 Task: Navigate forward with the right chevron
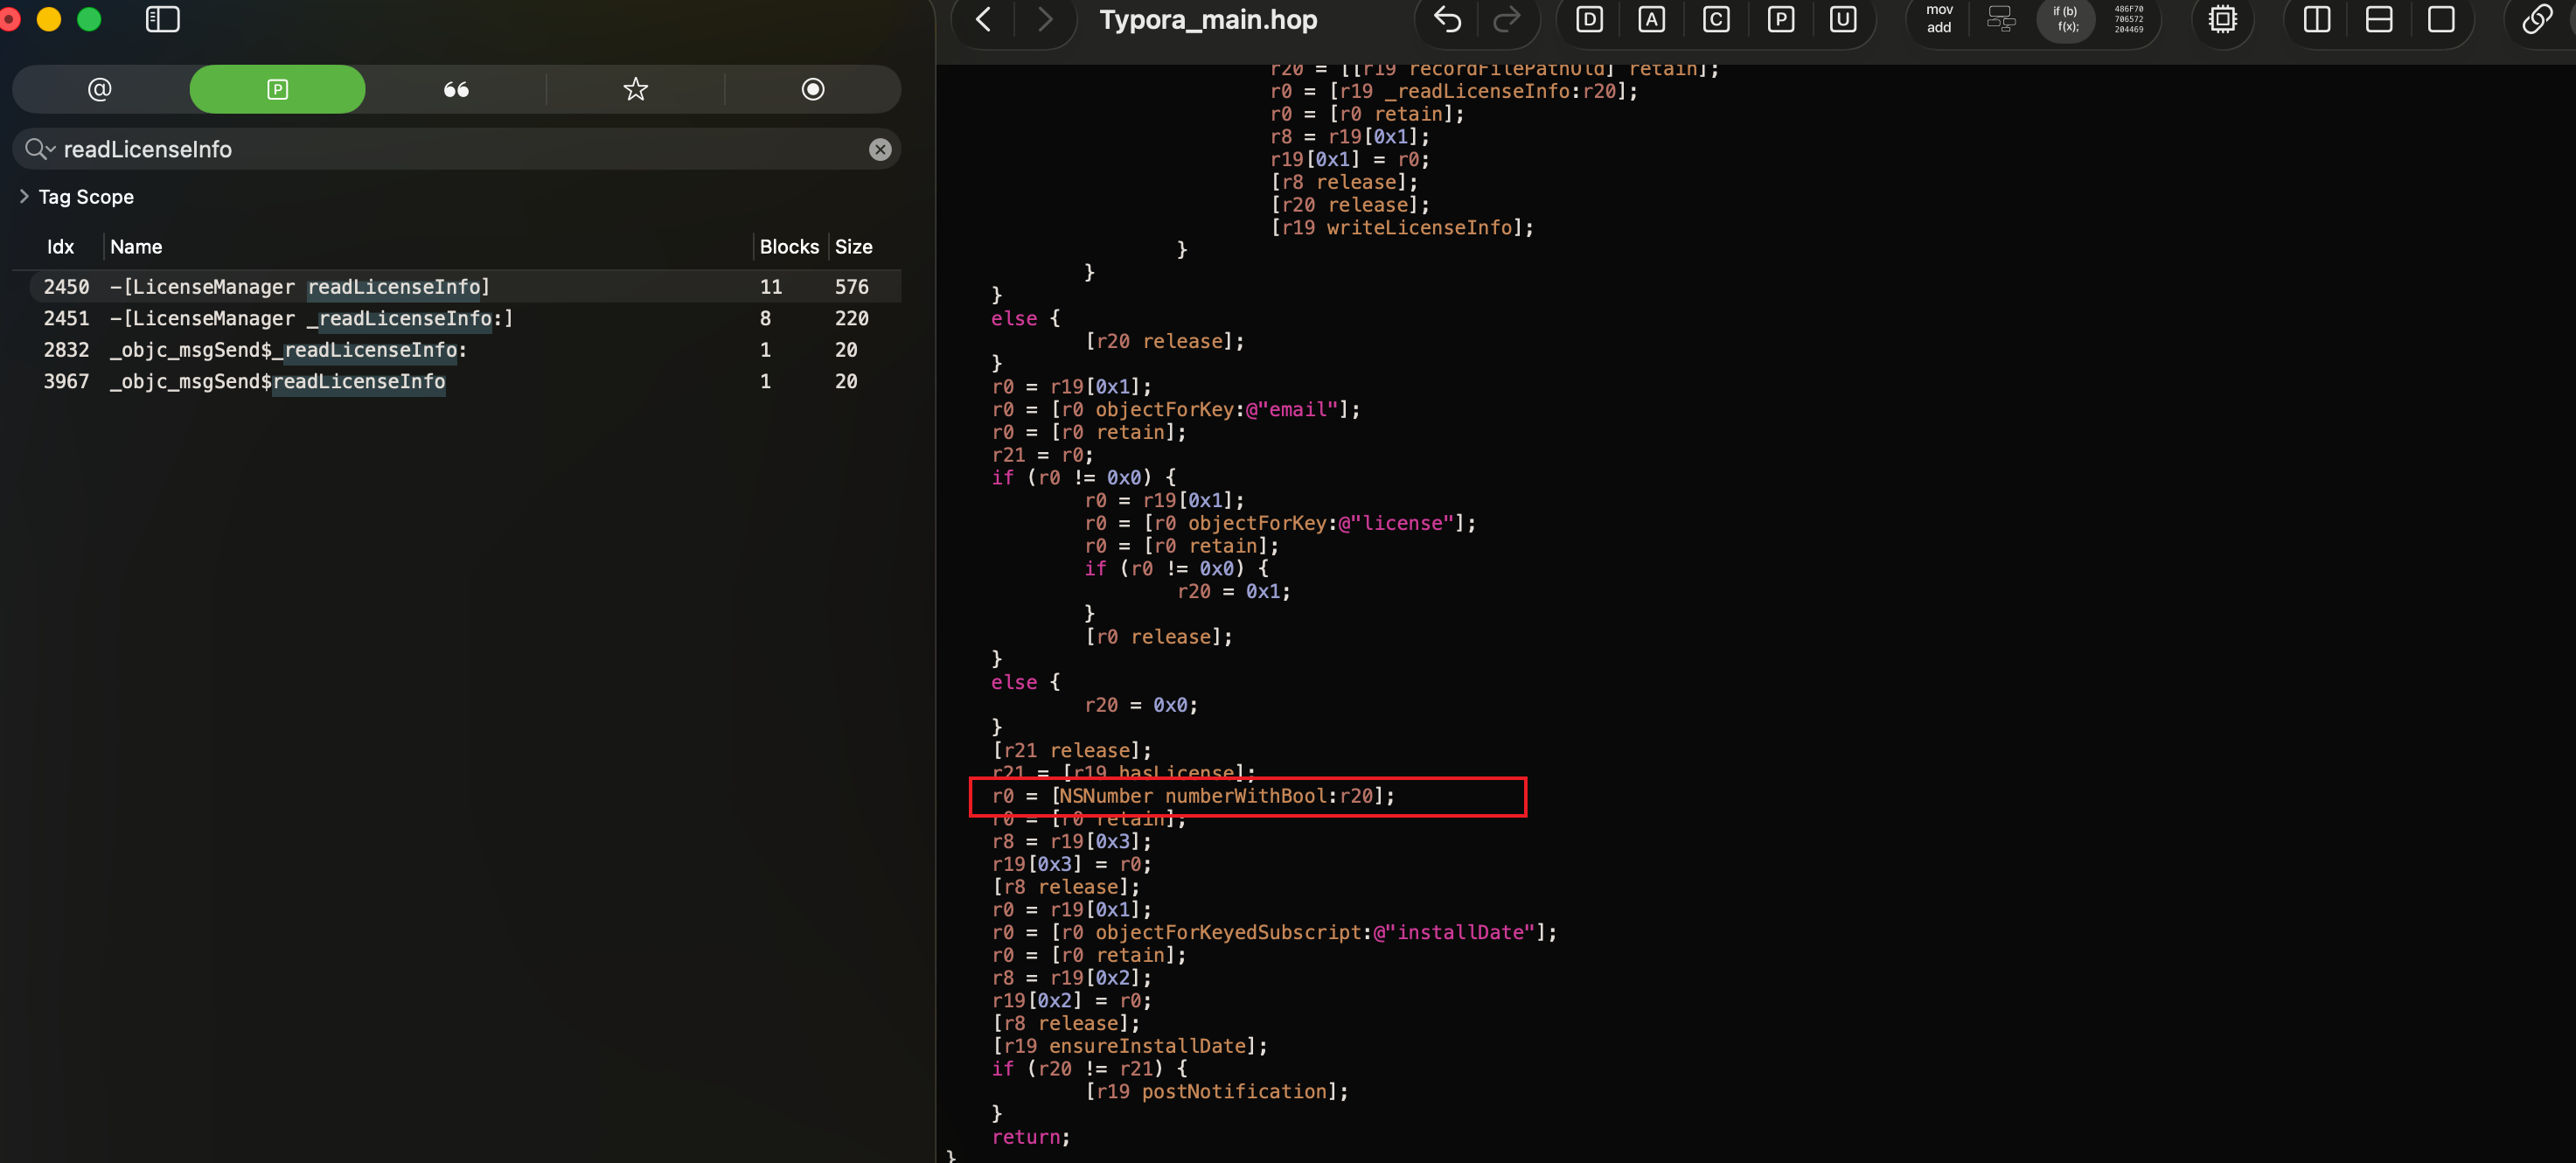click(x=1045, y=19)
